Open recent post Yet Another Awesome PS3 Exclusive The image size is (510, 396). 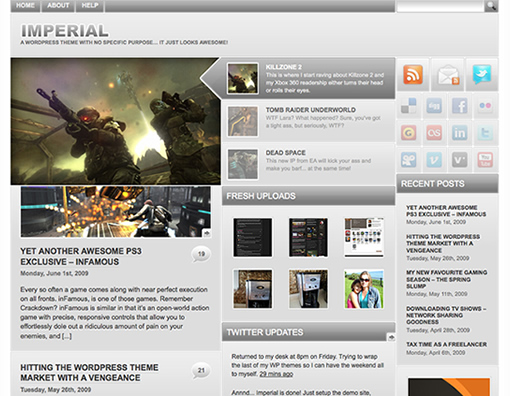tap(446, 211)
